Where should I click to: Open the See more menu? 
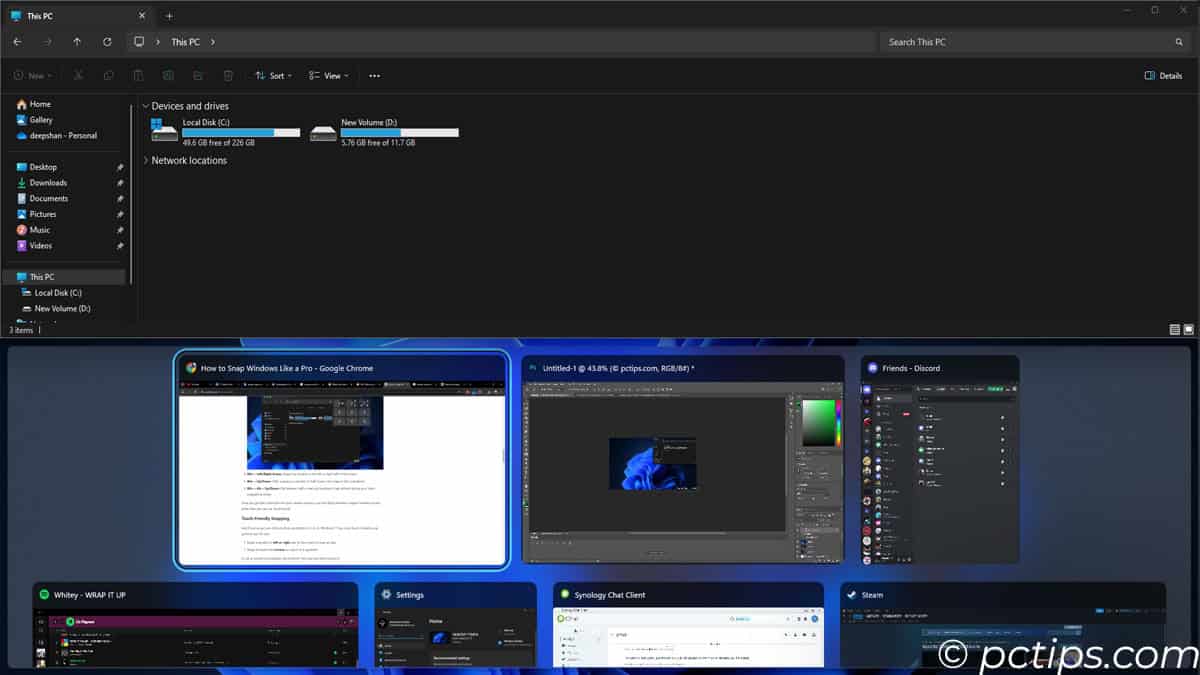pos(374,76)
